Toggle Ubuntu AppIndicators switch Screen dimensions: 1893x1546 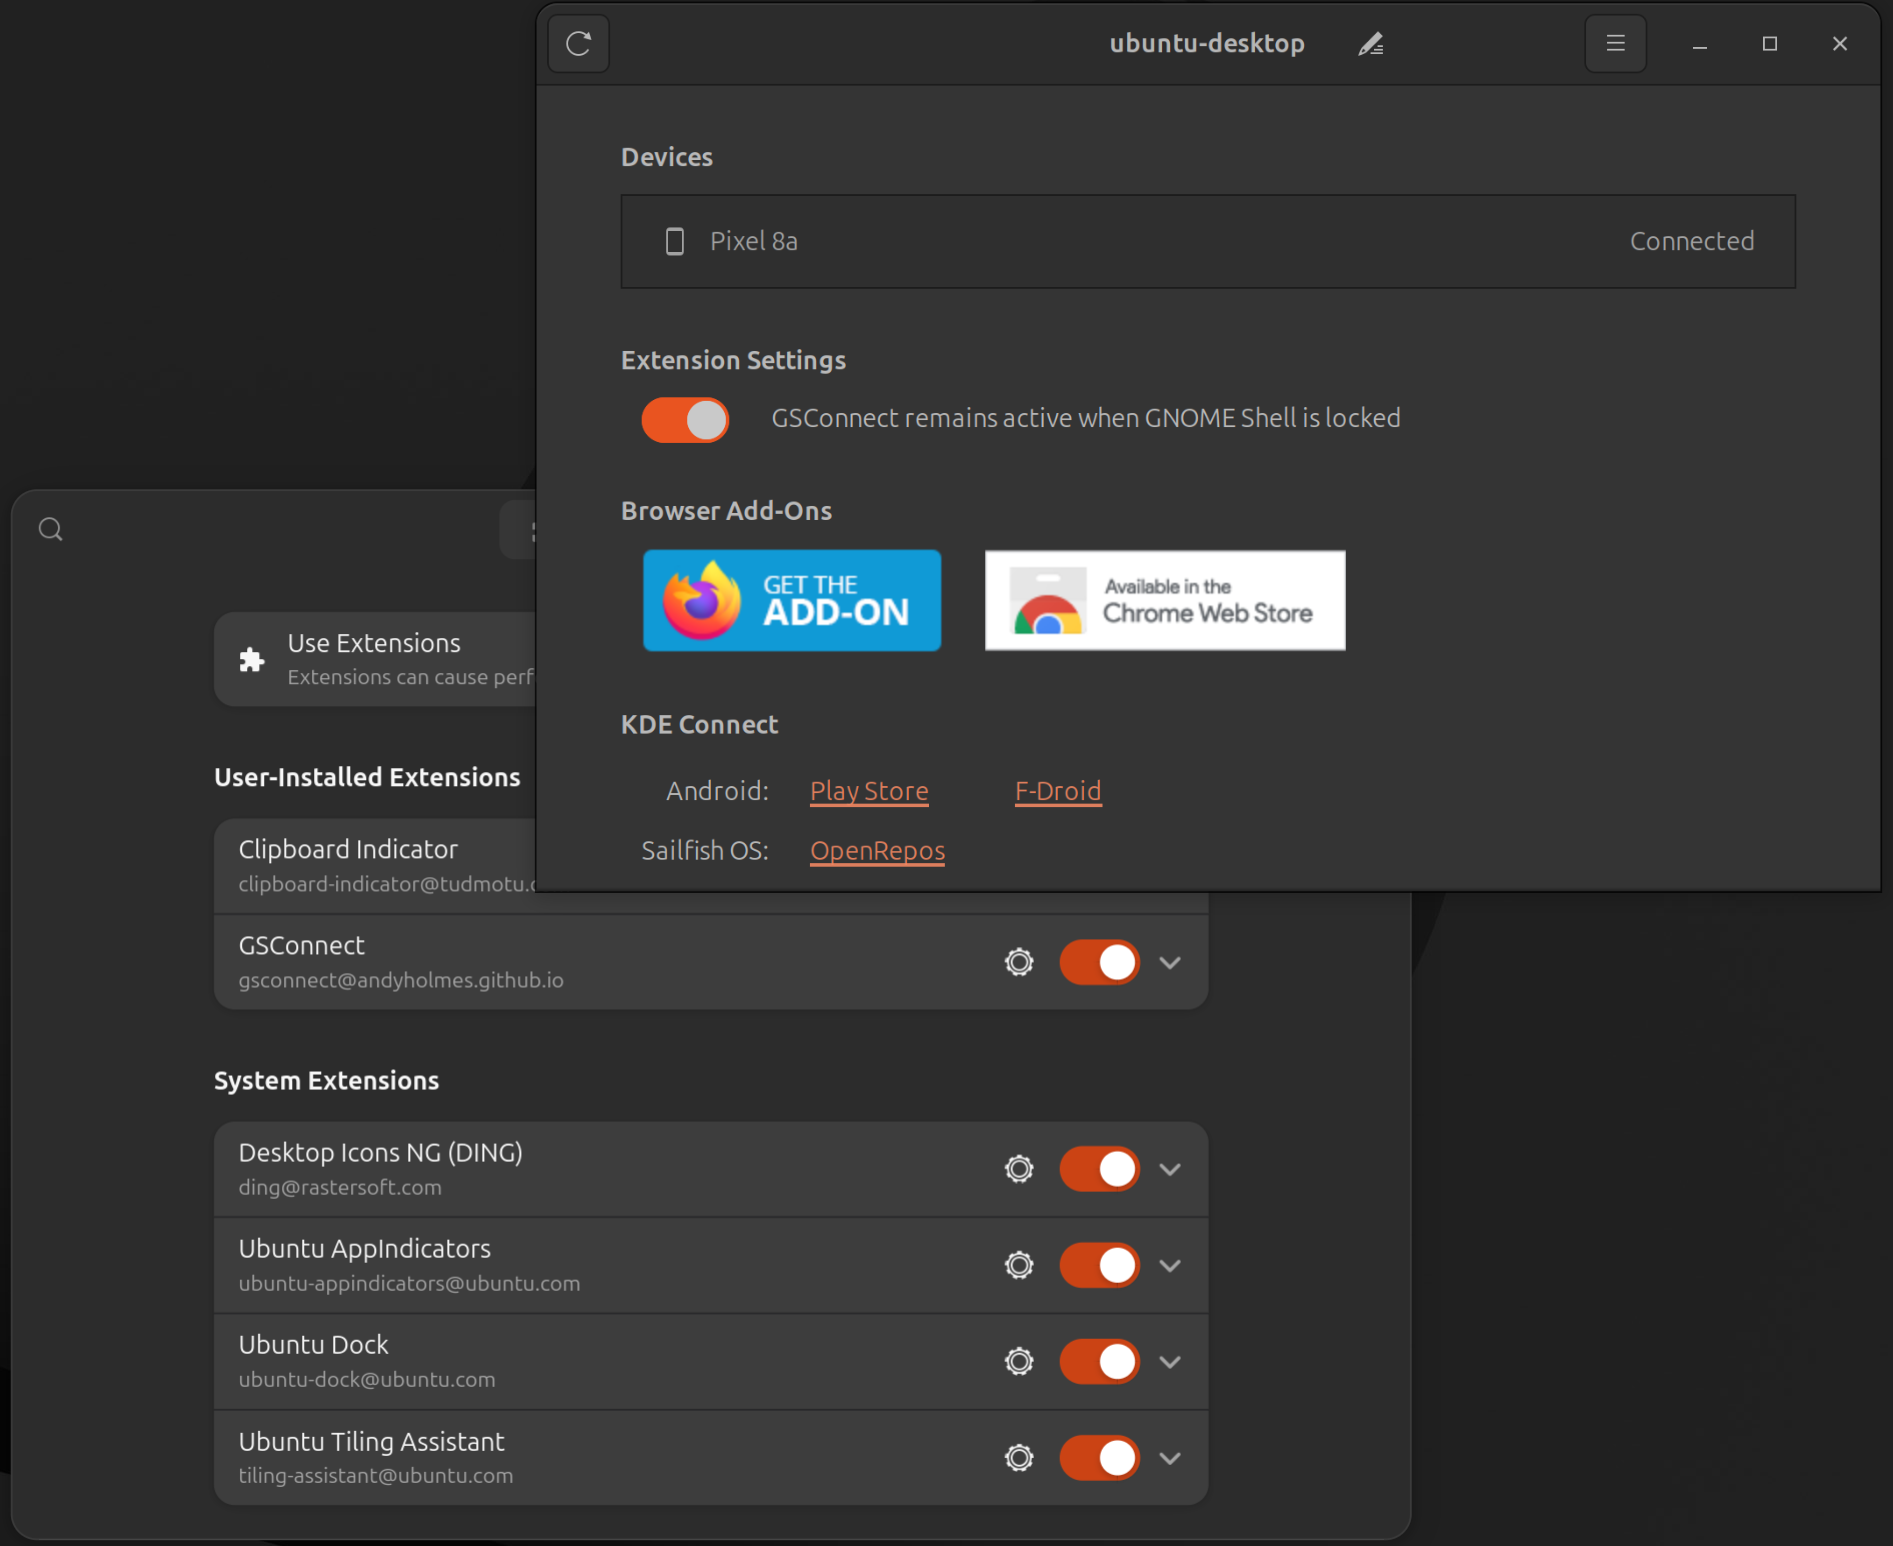coord(1099,1265)
